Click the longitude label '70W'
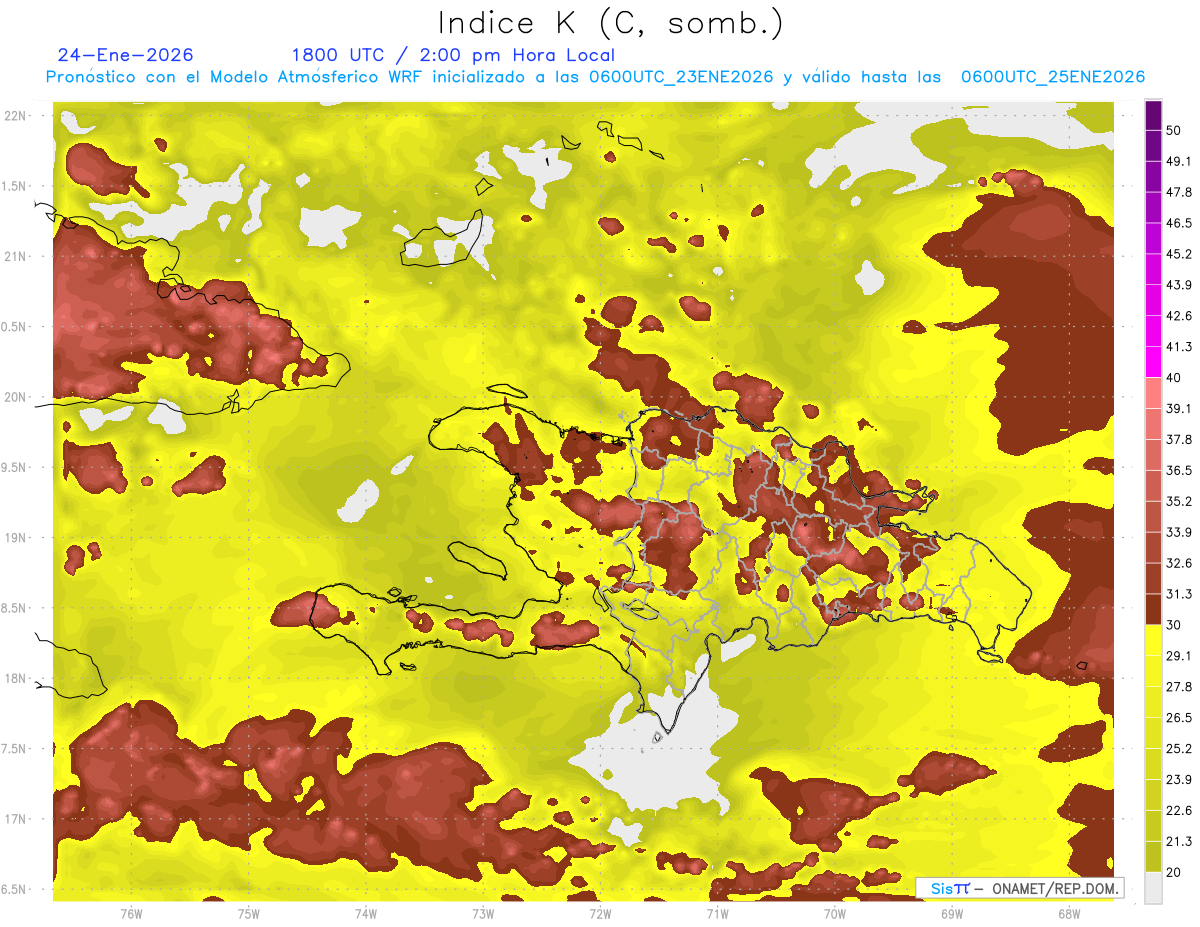The width and height of the screenshot is (1200, 927). [x=835, y=913]
